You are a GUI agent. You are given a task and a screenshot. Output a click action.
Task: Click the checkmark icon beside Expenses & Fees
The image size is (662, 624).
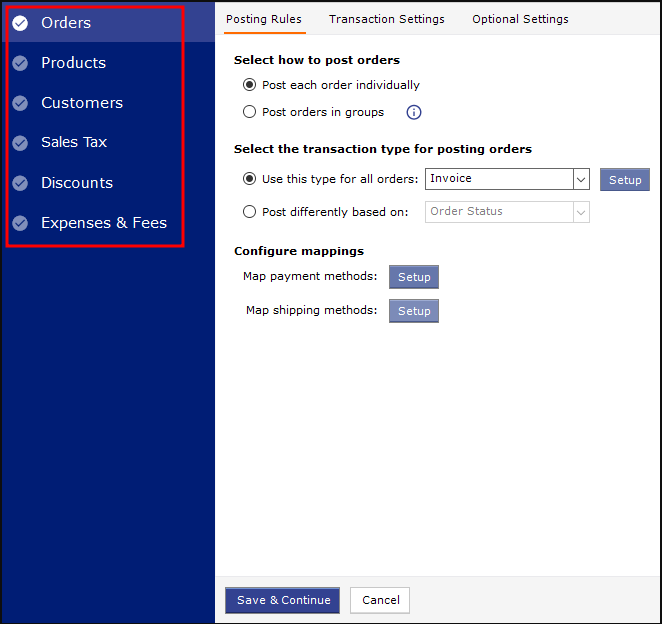pos(20,223)
